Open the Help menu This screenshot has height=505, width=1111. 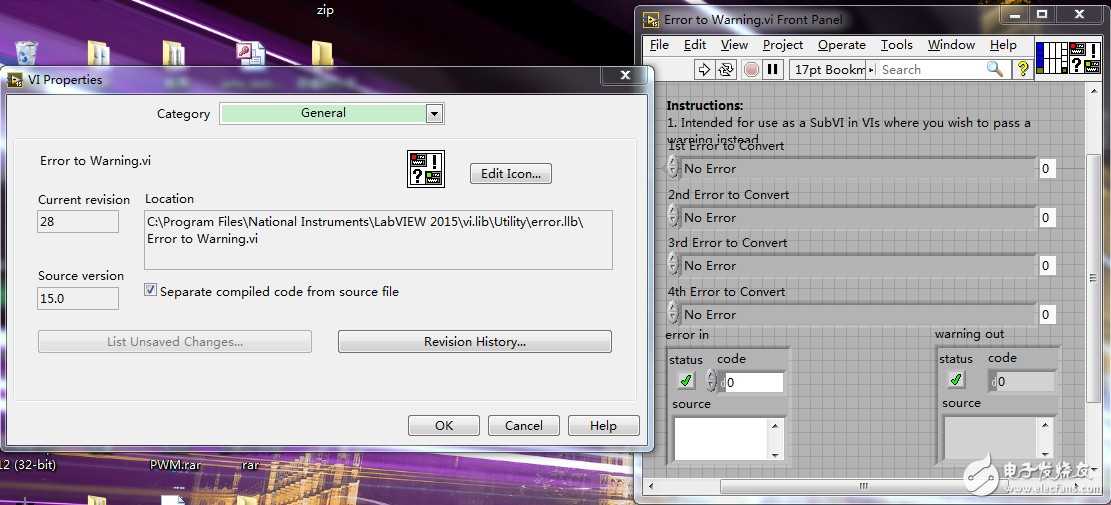pyautogui.click(x=1003, y=45)
